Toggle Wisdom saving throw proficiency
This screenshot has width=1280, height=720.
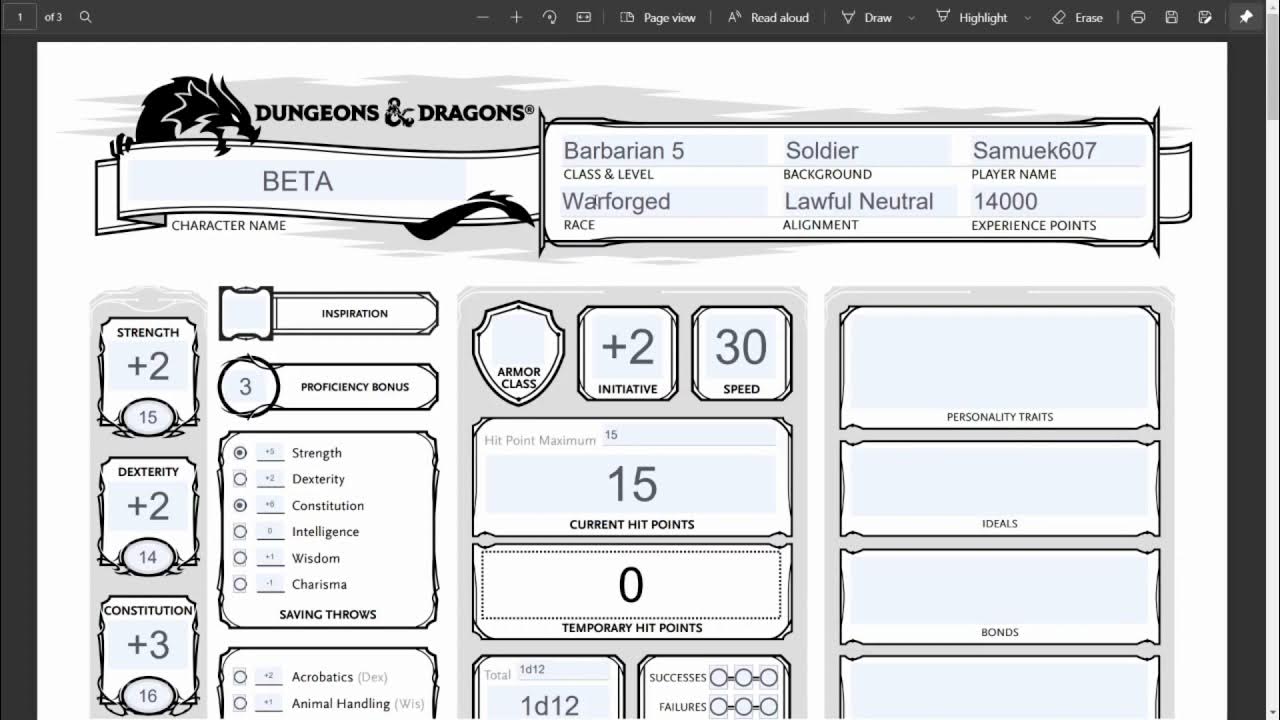point(240,557)
